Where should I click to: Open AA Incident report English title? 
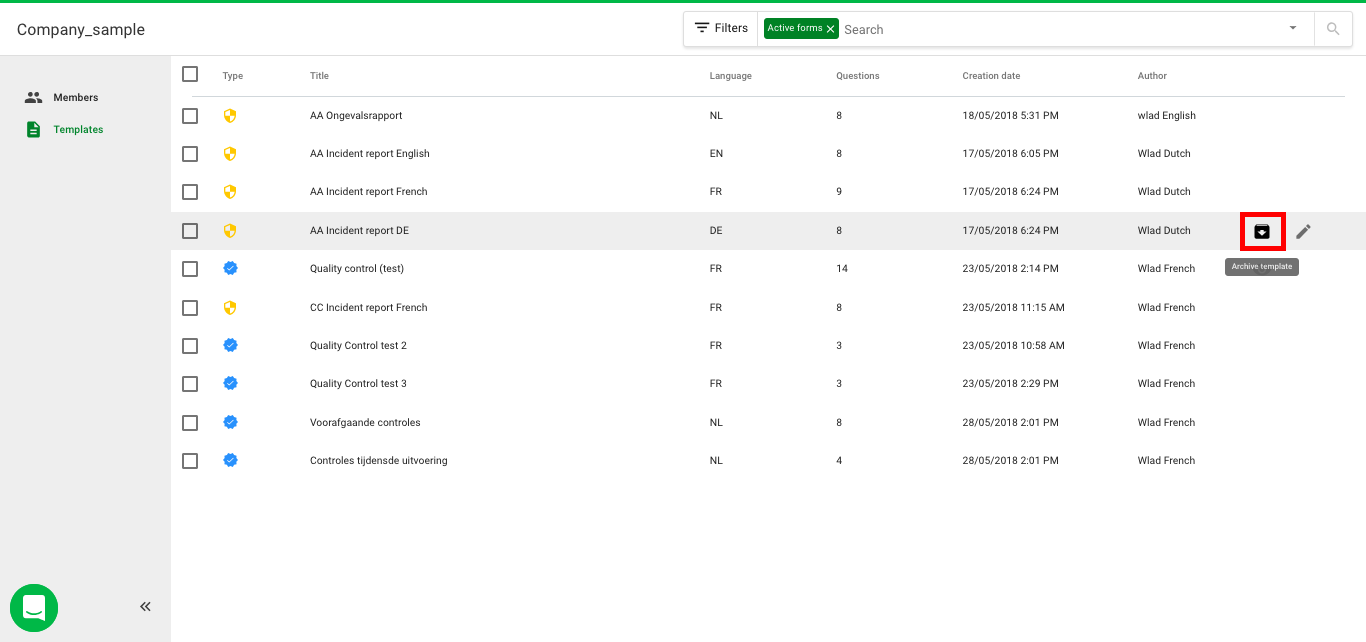(x=370, y=154)
